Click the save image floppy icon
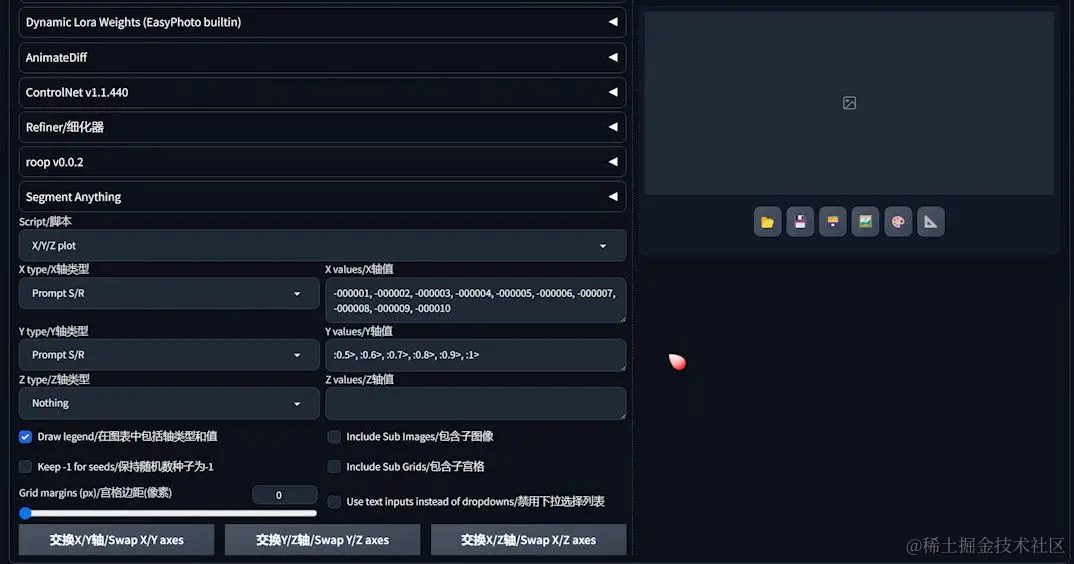 pyautogui.click(x=800, y=222)
